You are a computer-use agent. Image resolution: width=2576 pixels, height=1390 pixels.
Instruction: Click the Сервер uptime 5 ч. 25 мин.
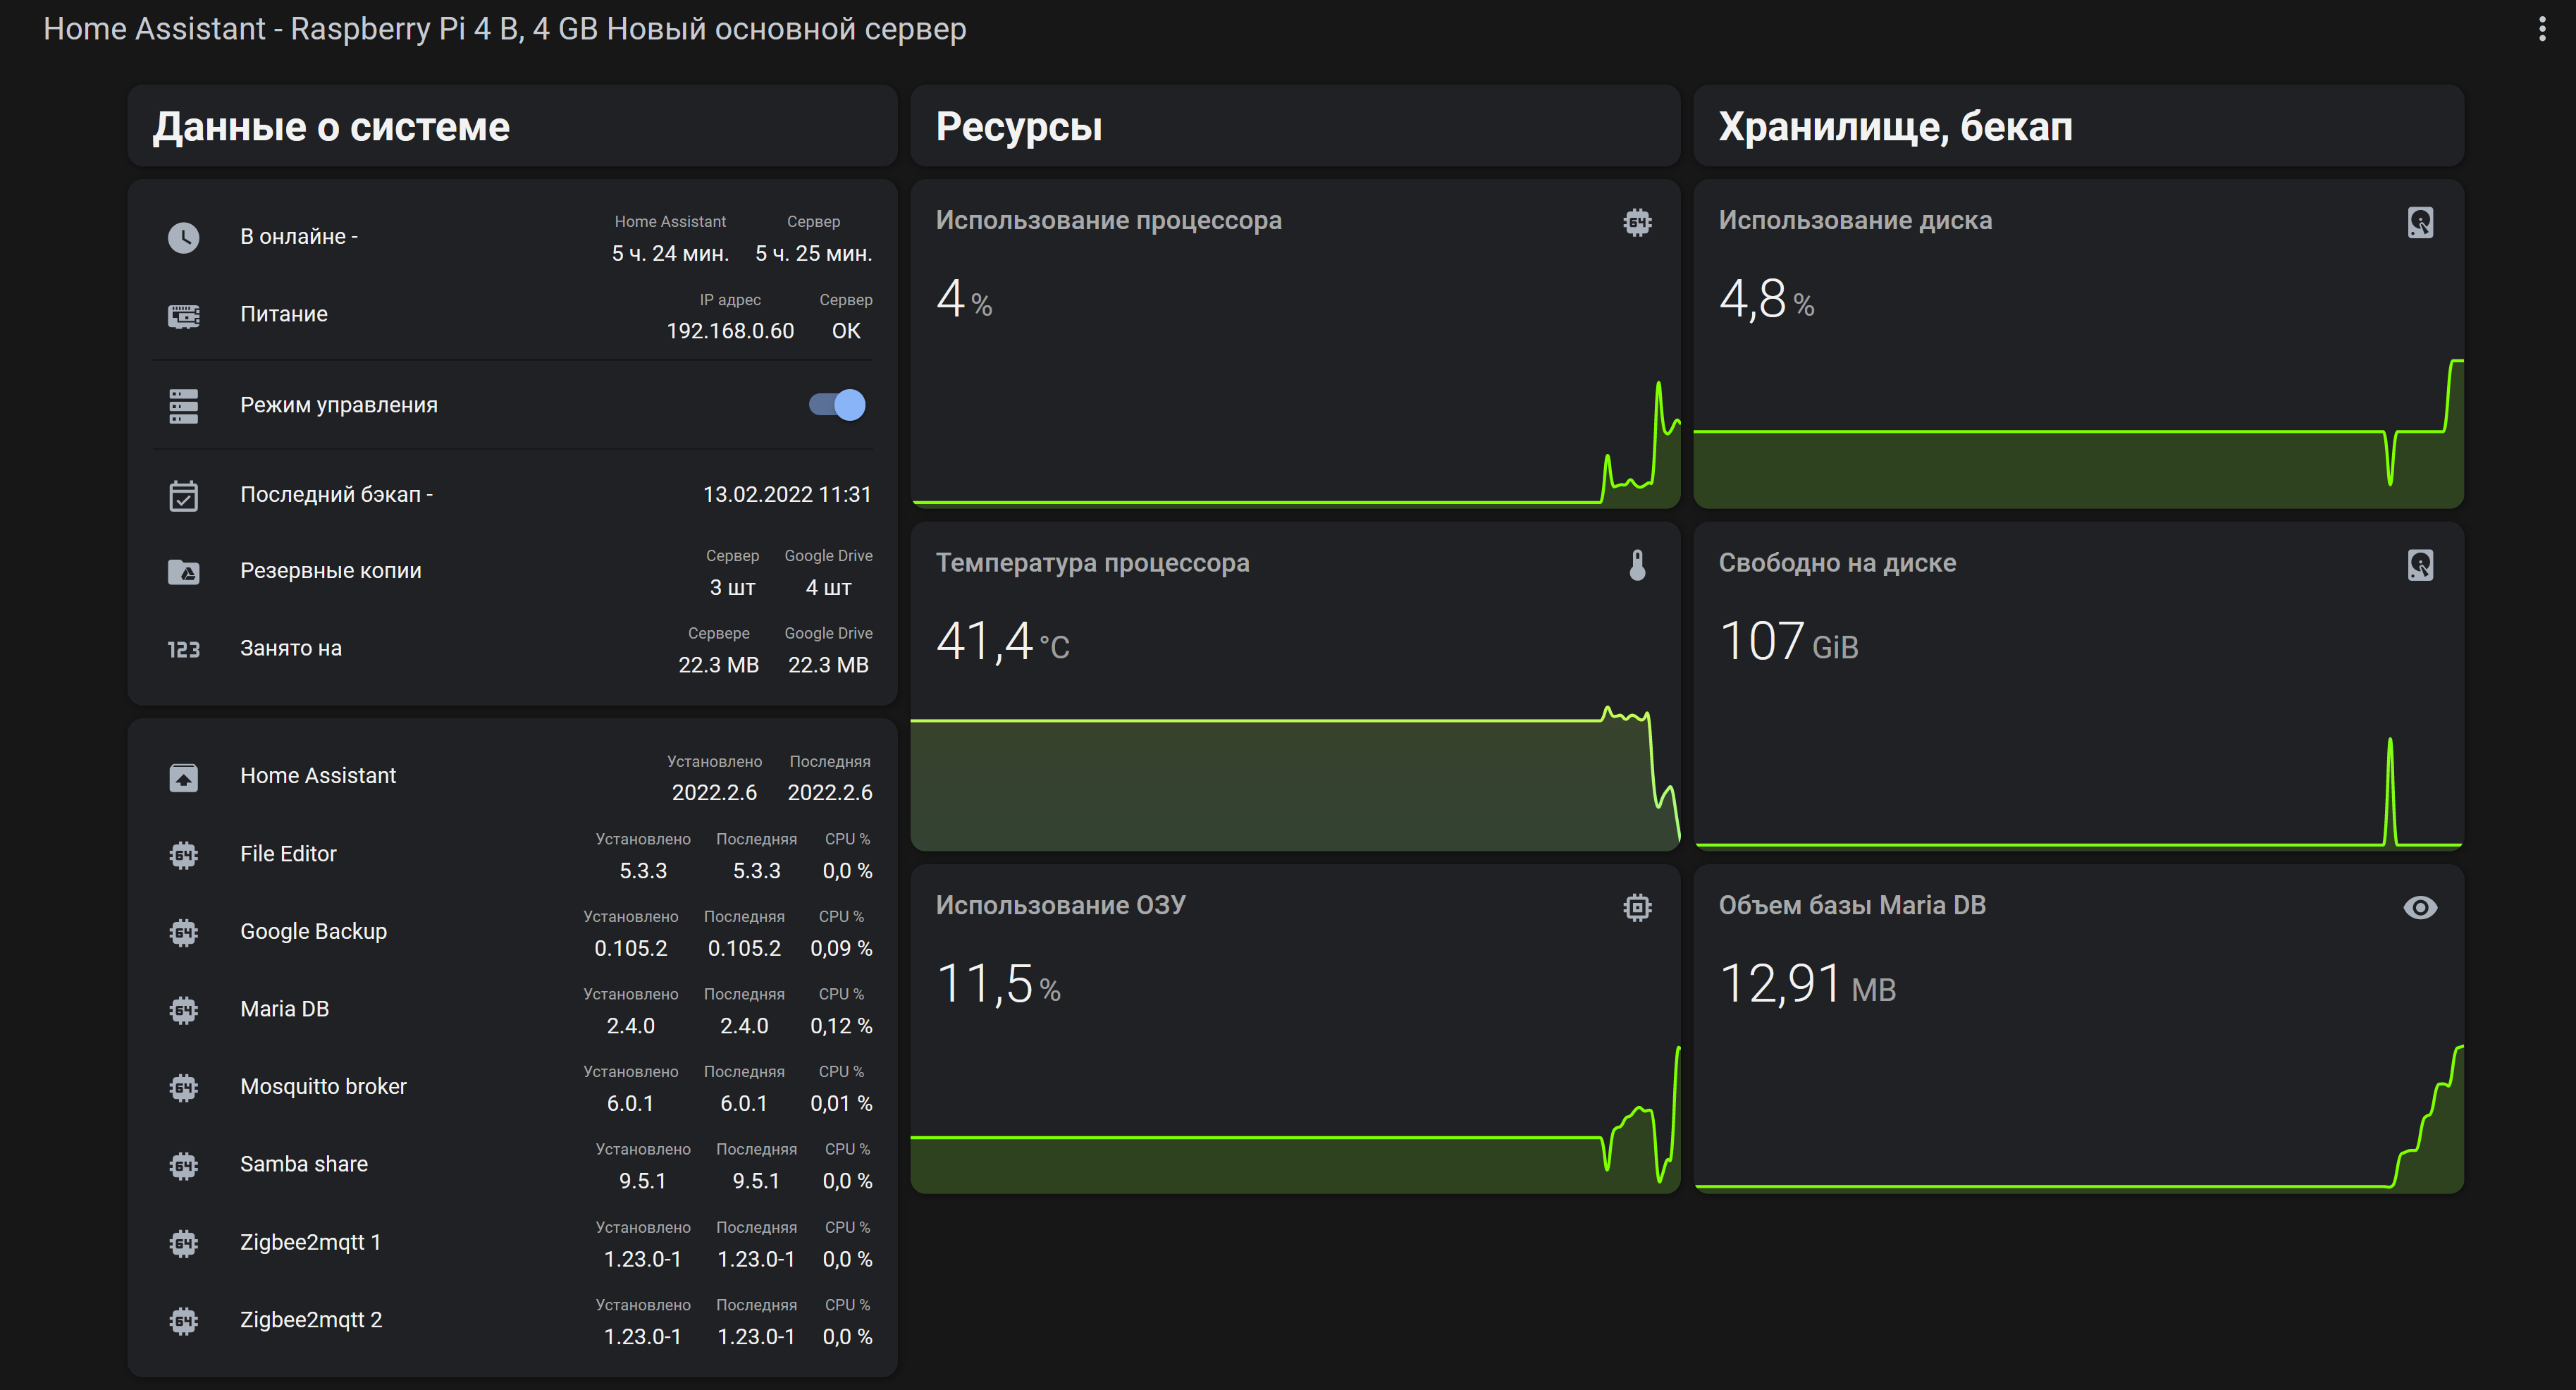click(813, 254)
